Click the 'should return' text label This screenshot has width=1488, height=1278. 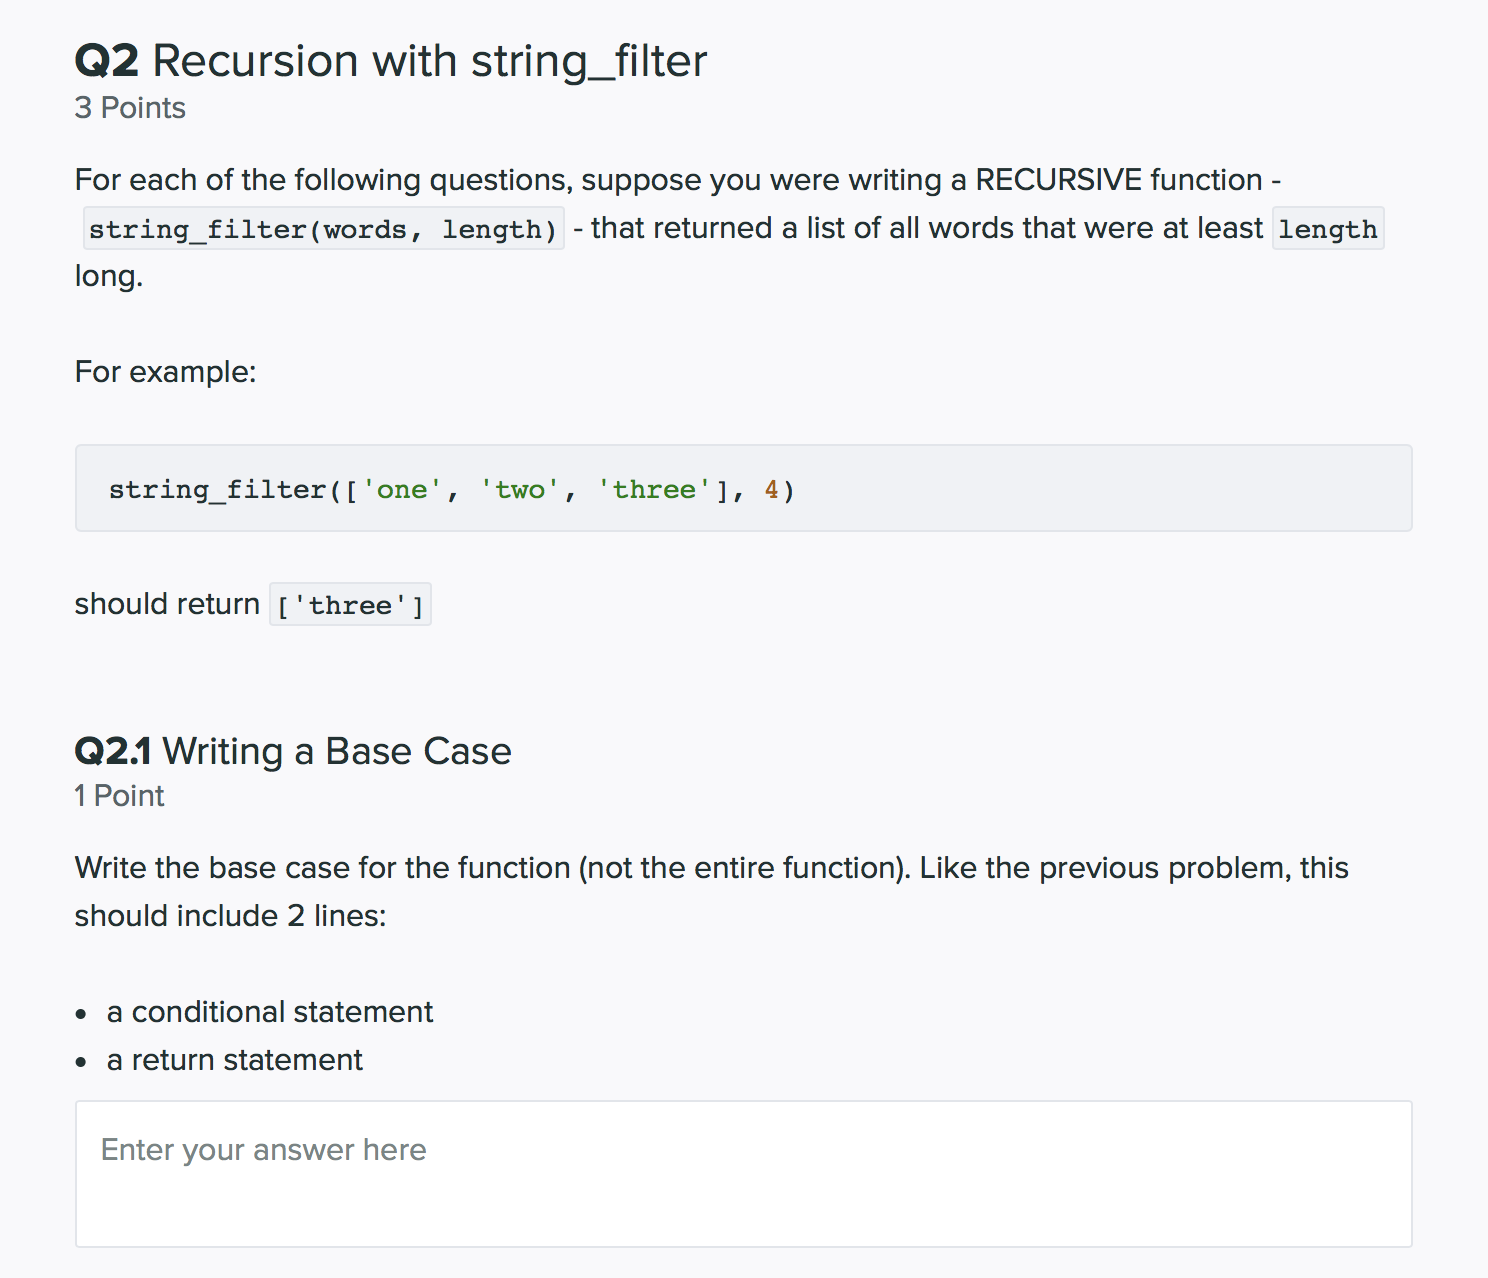click(166, 603)
